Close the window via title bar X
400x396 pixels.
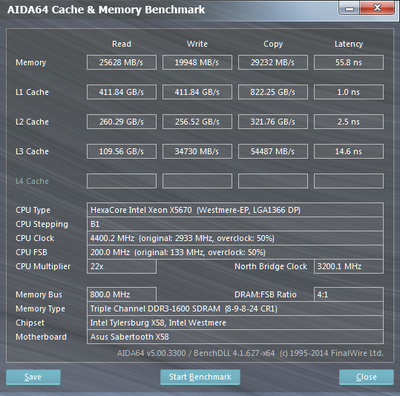tap(377, 8)
